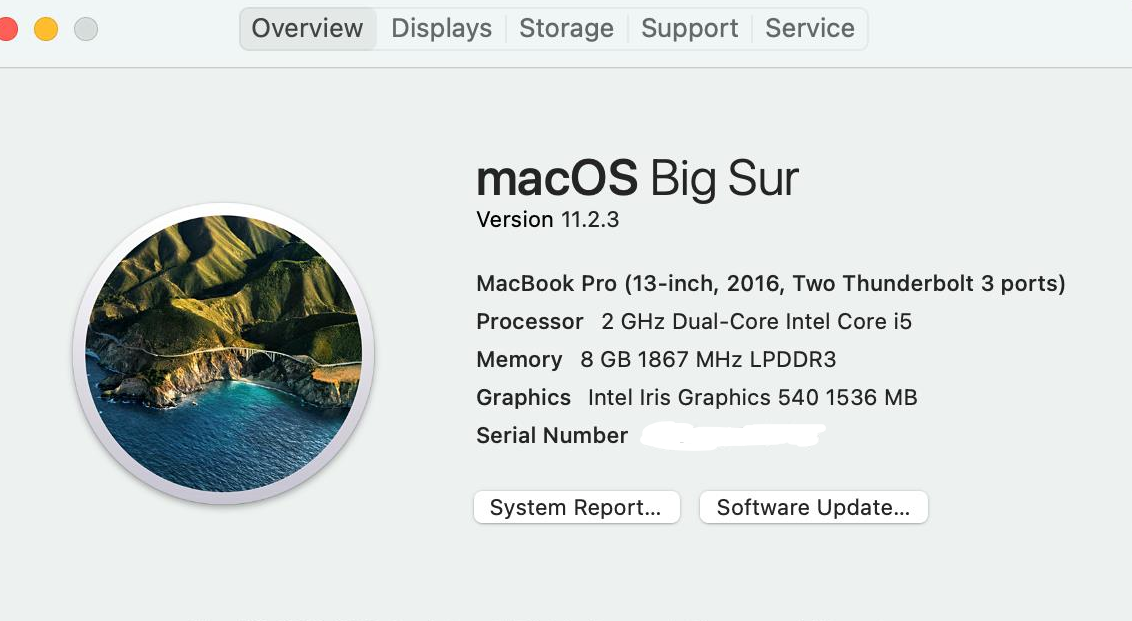Click Version 11.2.3 to show build number
Image resolution: width=1132 pixels, height=621 pixels.
point(547,220)
